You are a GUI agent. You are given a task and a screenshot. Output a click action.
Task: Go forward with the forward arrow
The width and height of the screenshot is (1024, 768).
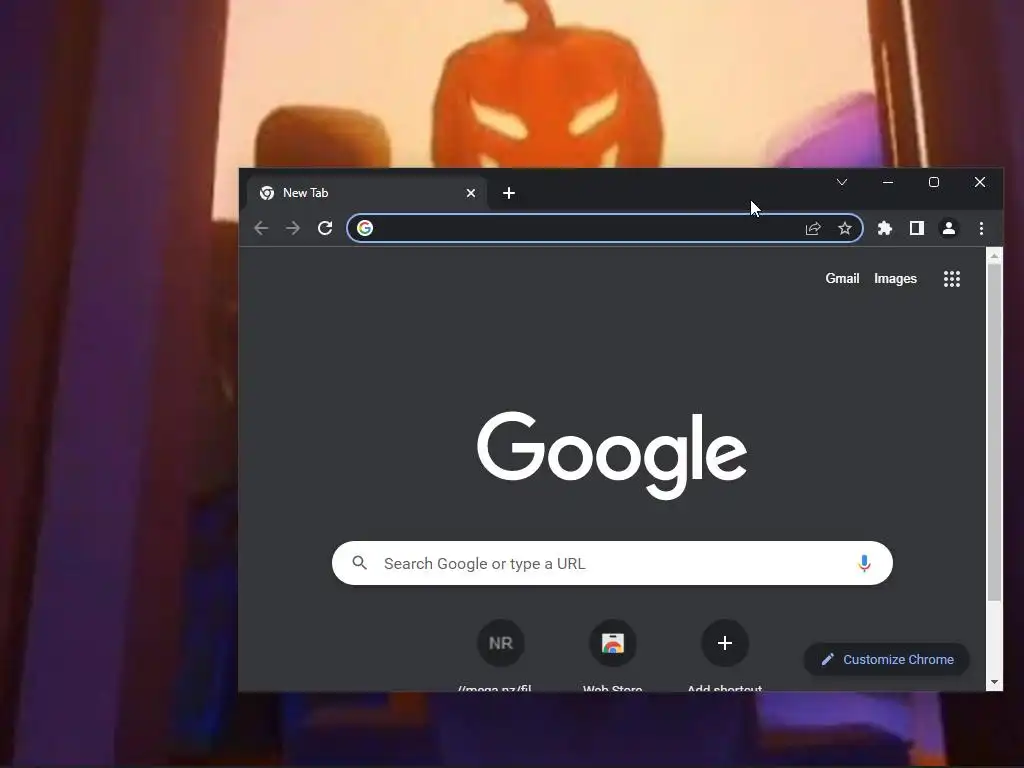[293, 228]
